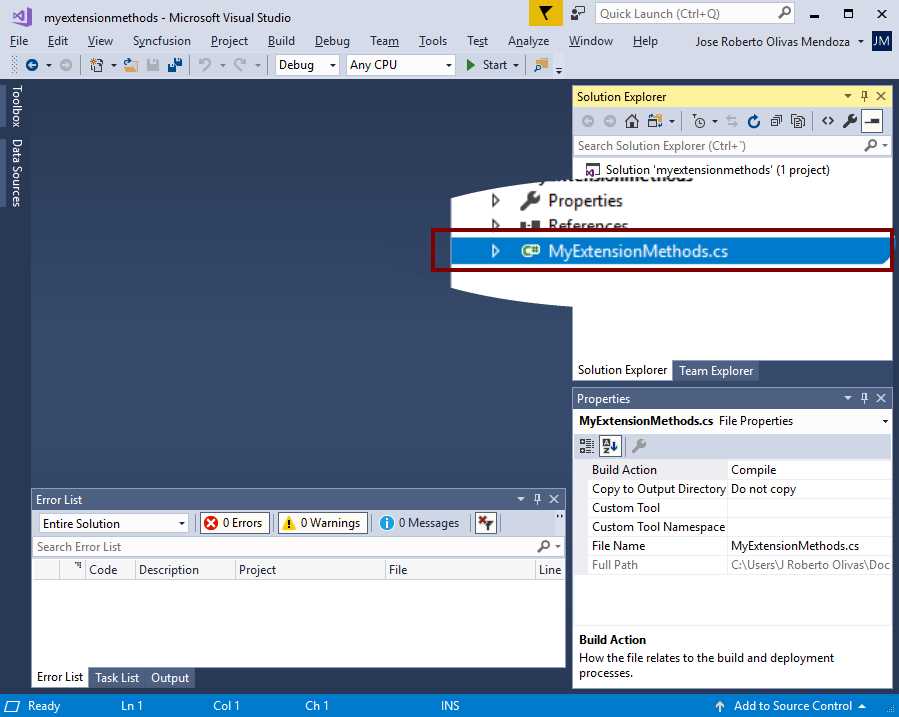
Task: Click the Collapse All icon in Solution Explorer
Action: 776,121
